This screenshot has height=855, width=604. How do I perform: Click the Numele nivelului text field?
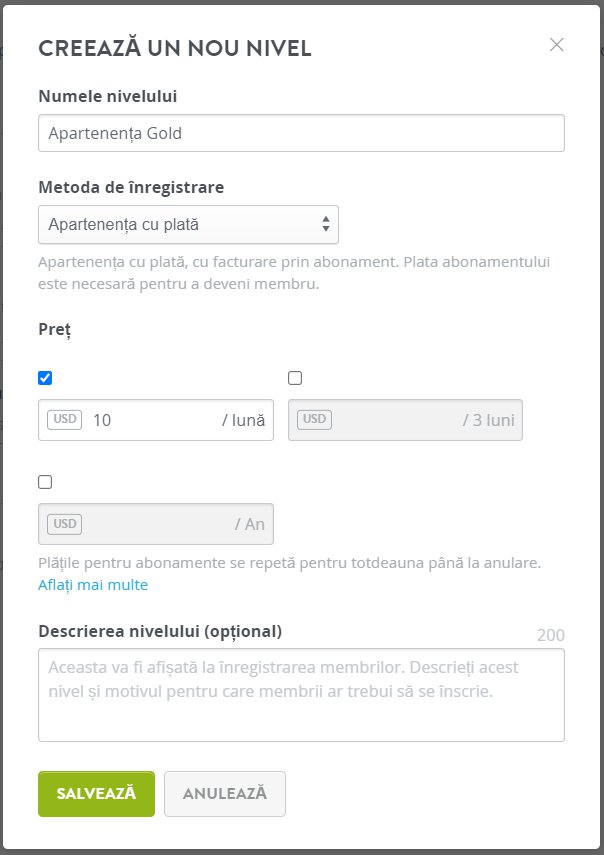[x=301, y=133]
